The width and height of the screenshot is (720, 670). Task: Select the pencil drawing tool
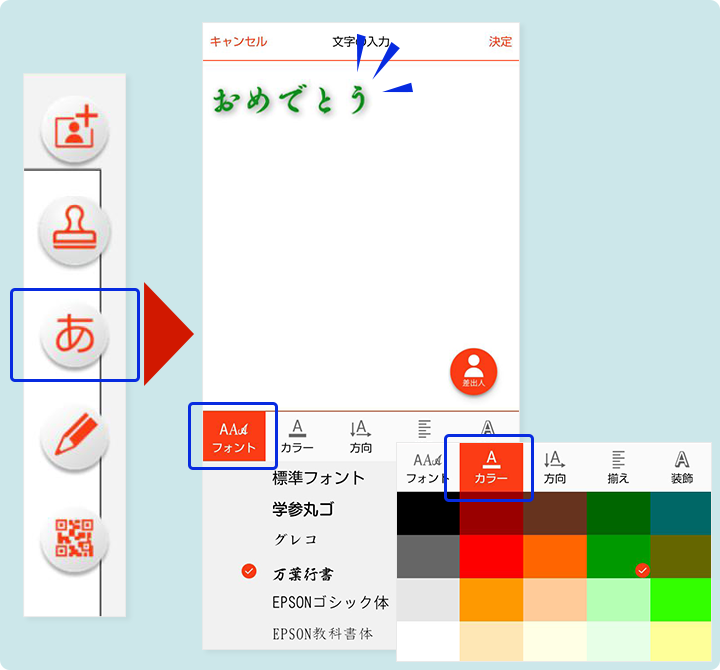(x=74, y=437)
